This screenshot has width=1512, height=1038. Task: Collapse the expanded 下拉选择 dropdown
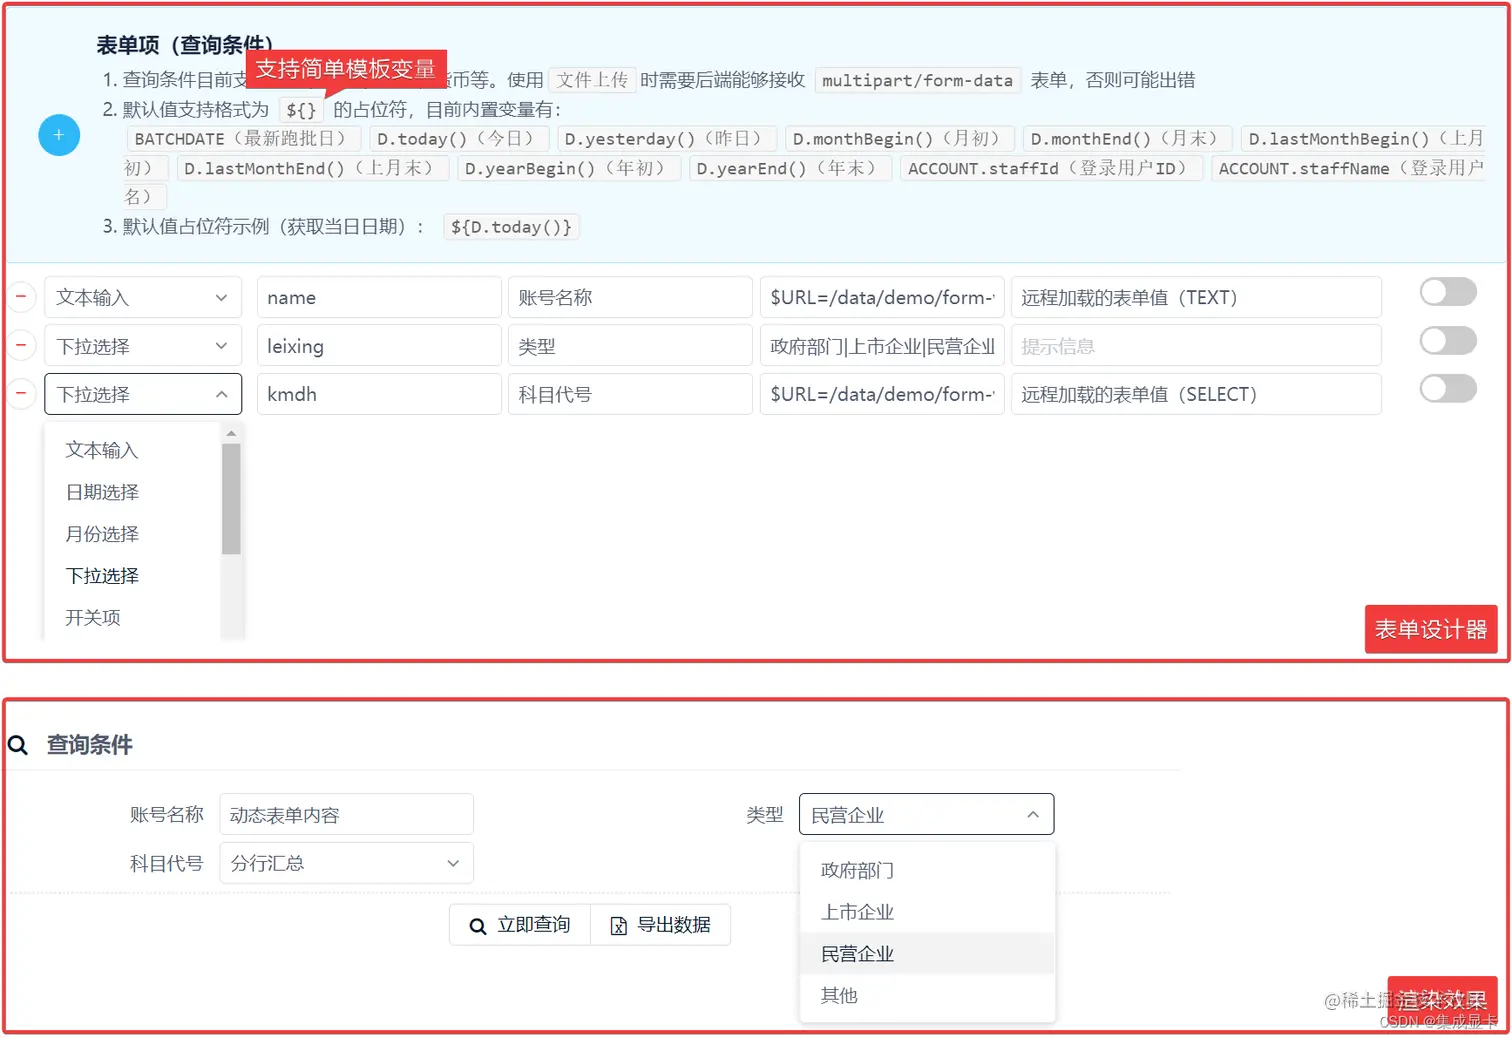tap(143, 394)
